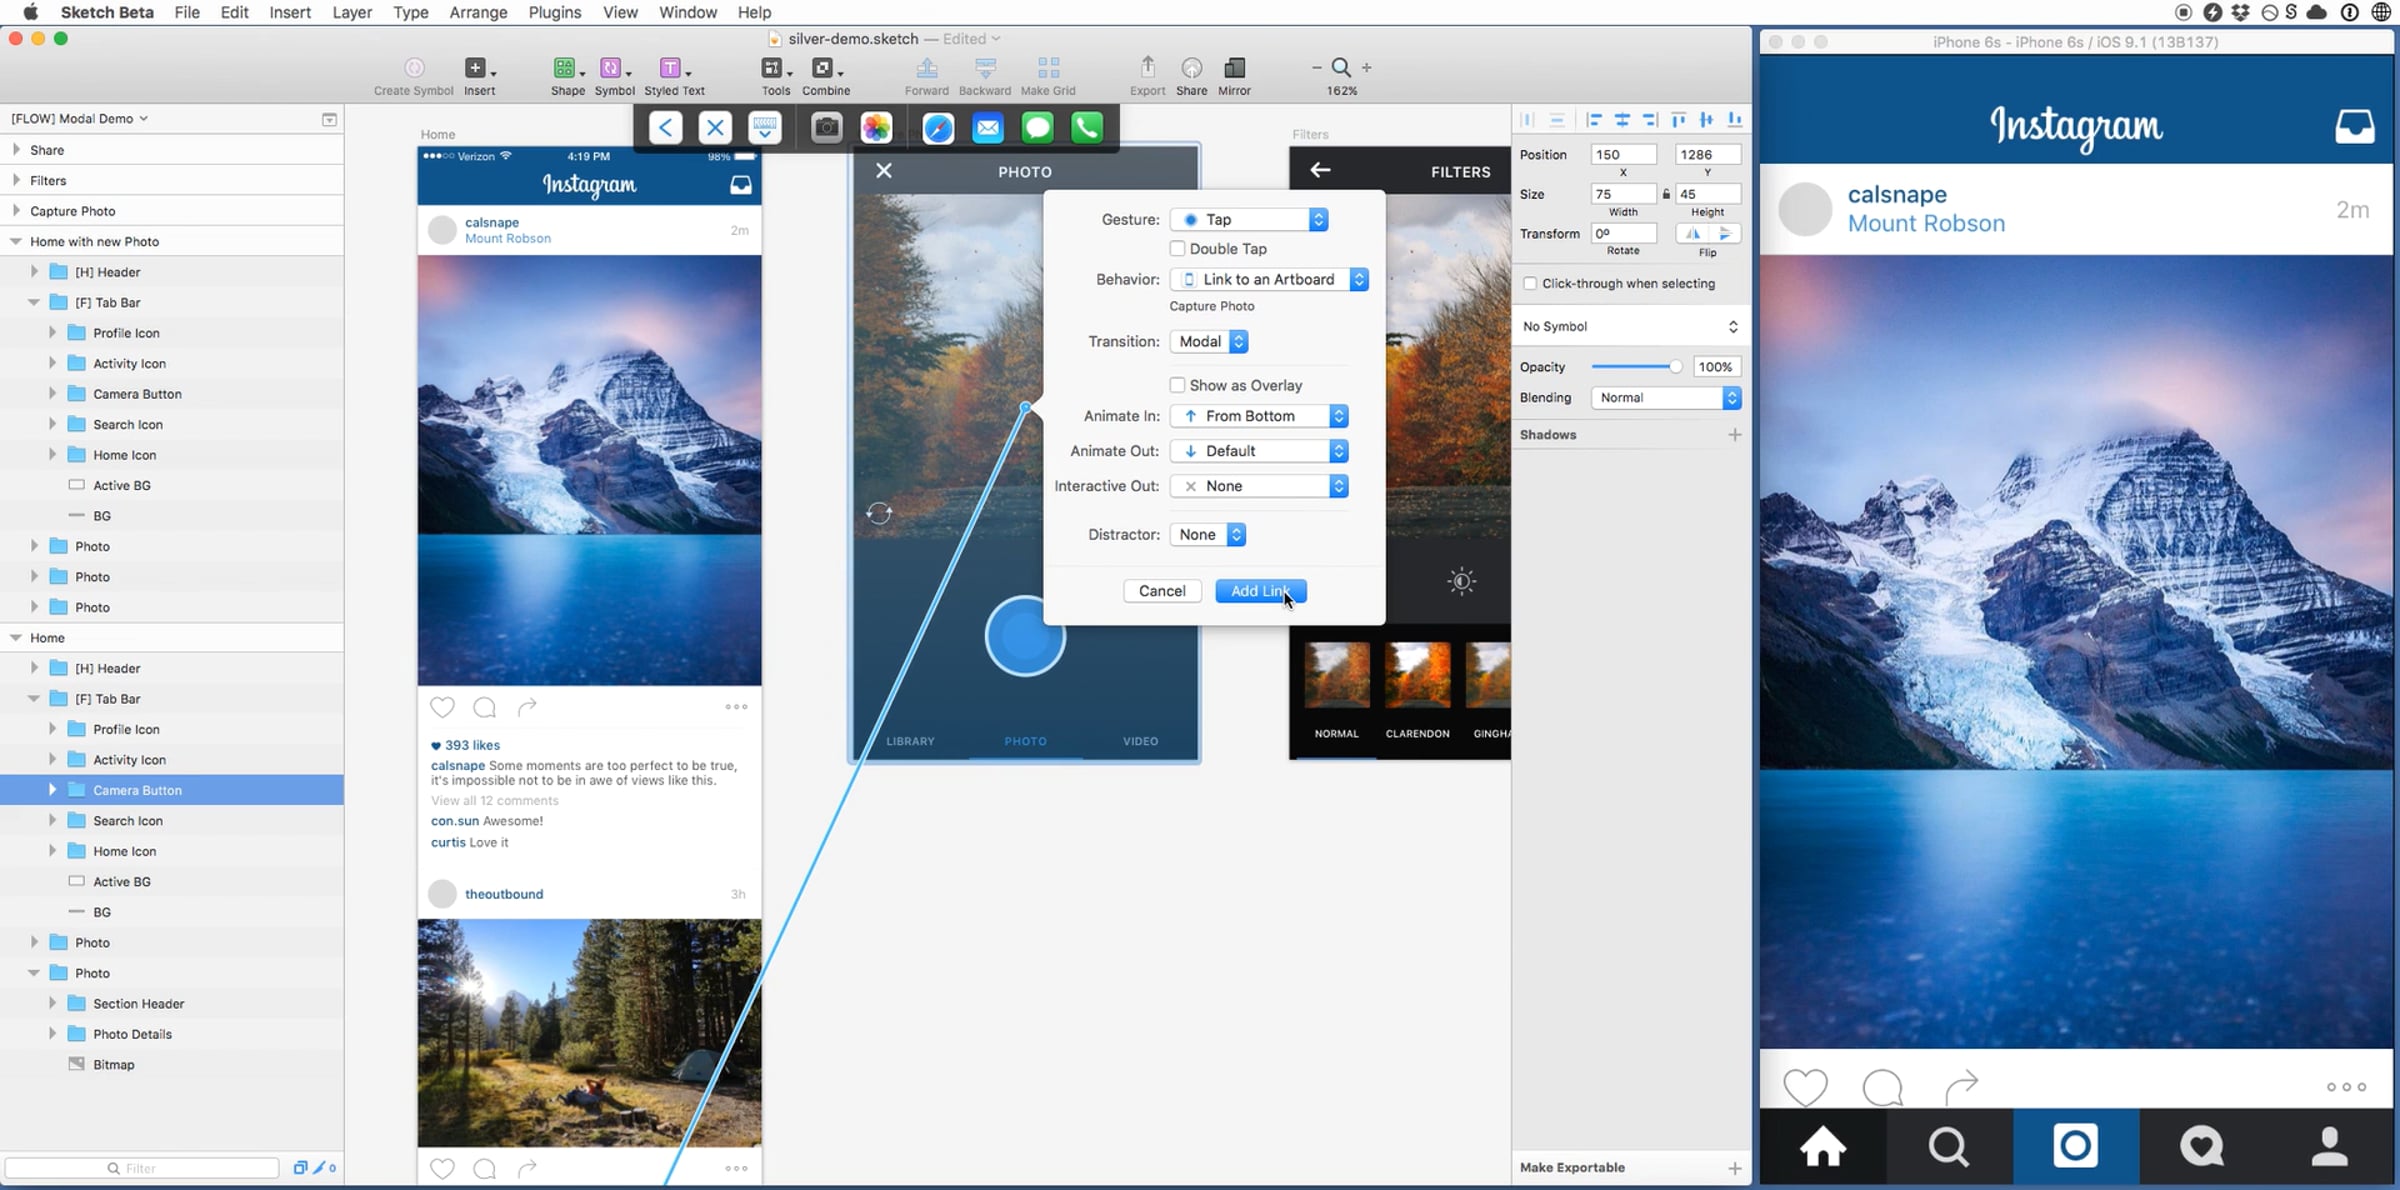Select the VIDEO tab on the artboard
This screenshot has height=1190, width=2400.
pos(1140,741)
